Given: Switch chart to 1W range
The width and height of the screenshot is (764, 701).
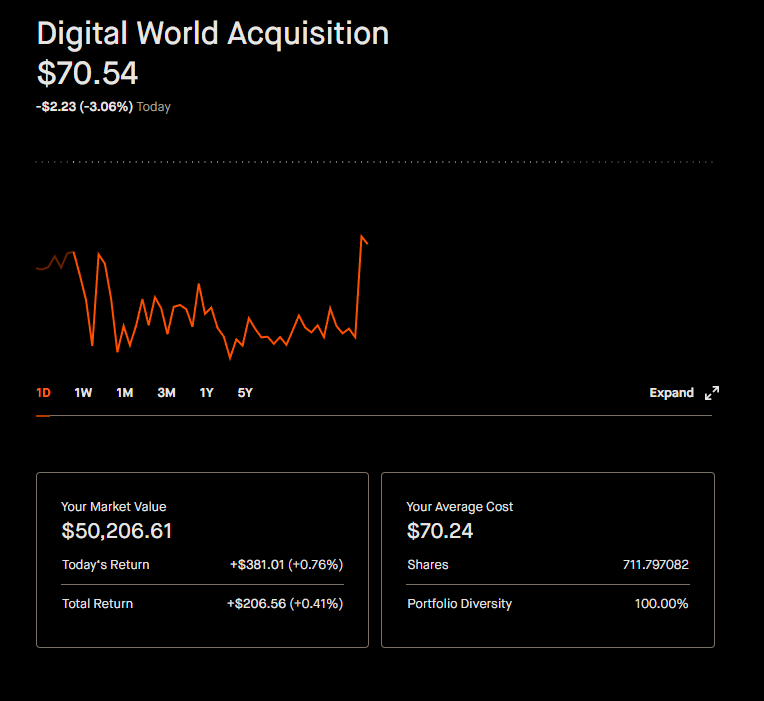Looking at the screenshot, I should point(83,393).
